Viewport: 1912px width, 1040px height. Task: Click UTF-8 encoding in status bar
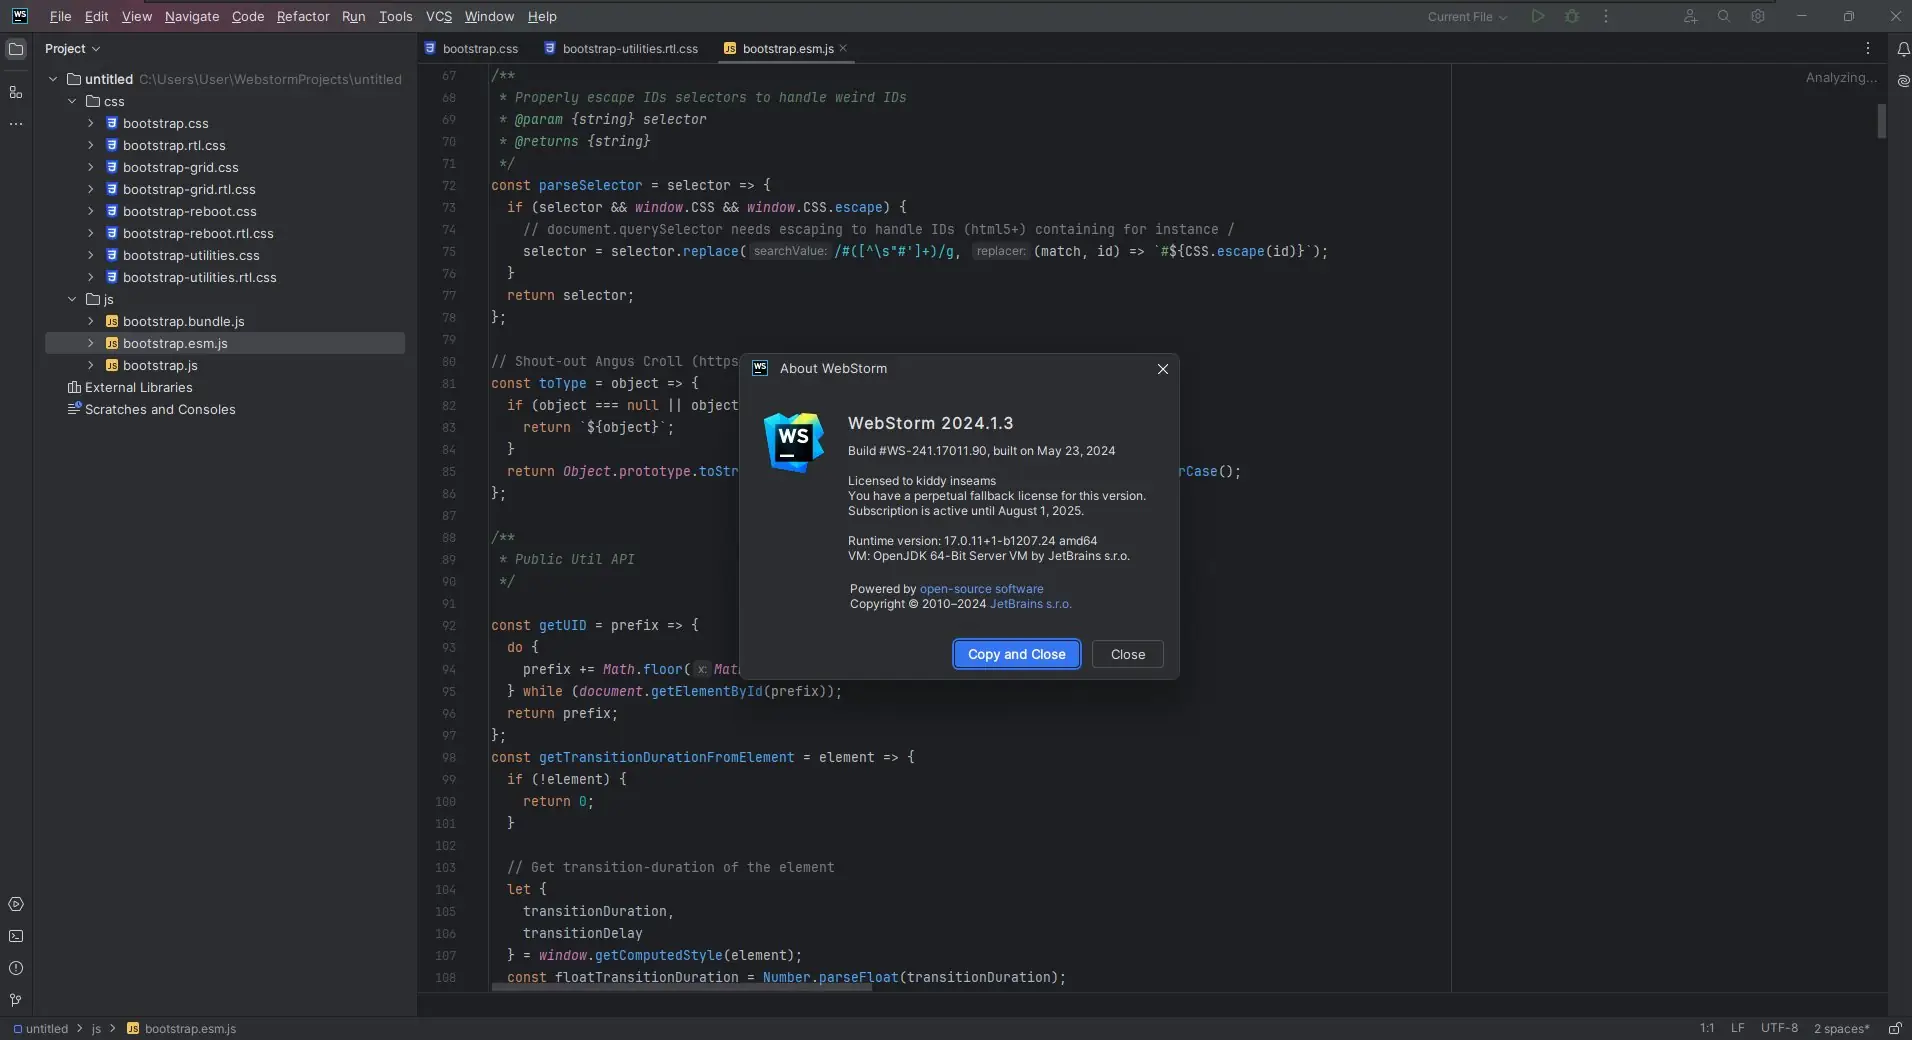(1779, 1028)
